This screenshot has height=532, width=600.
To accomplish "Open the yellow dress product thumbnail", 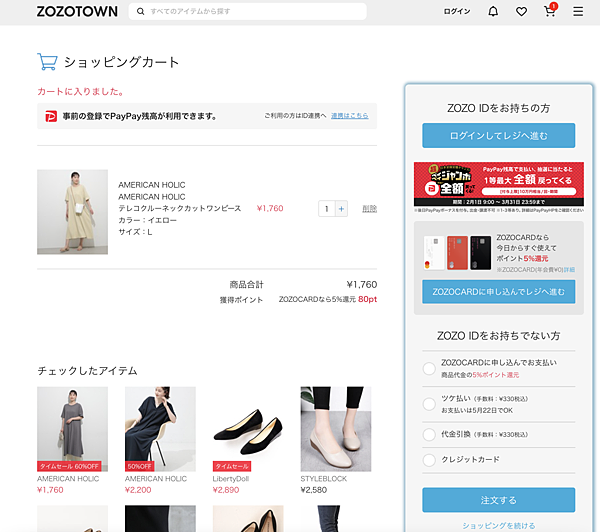I will (x=72, y=212).
